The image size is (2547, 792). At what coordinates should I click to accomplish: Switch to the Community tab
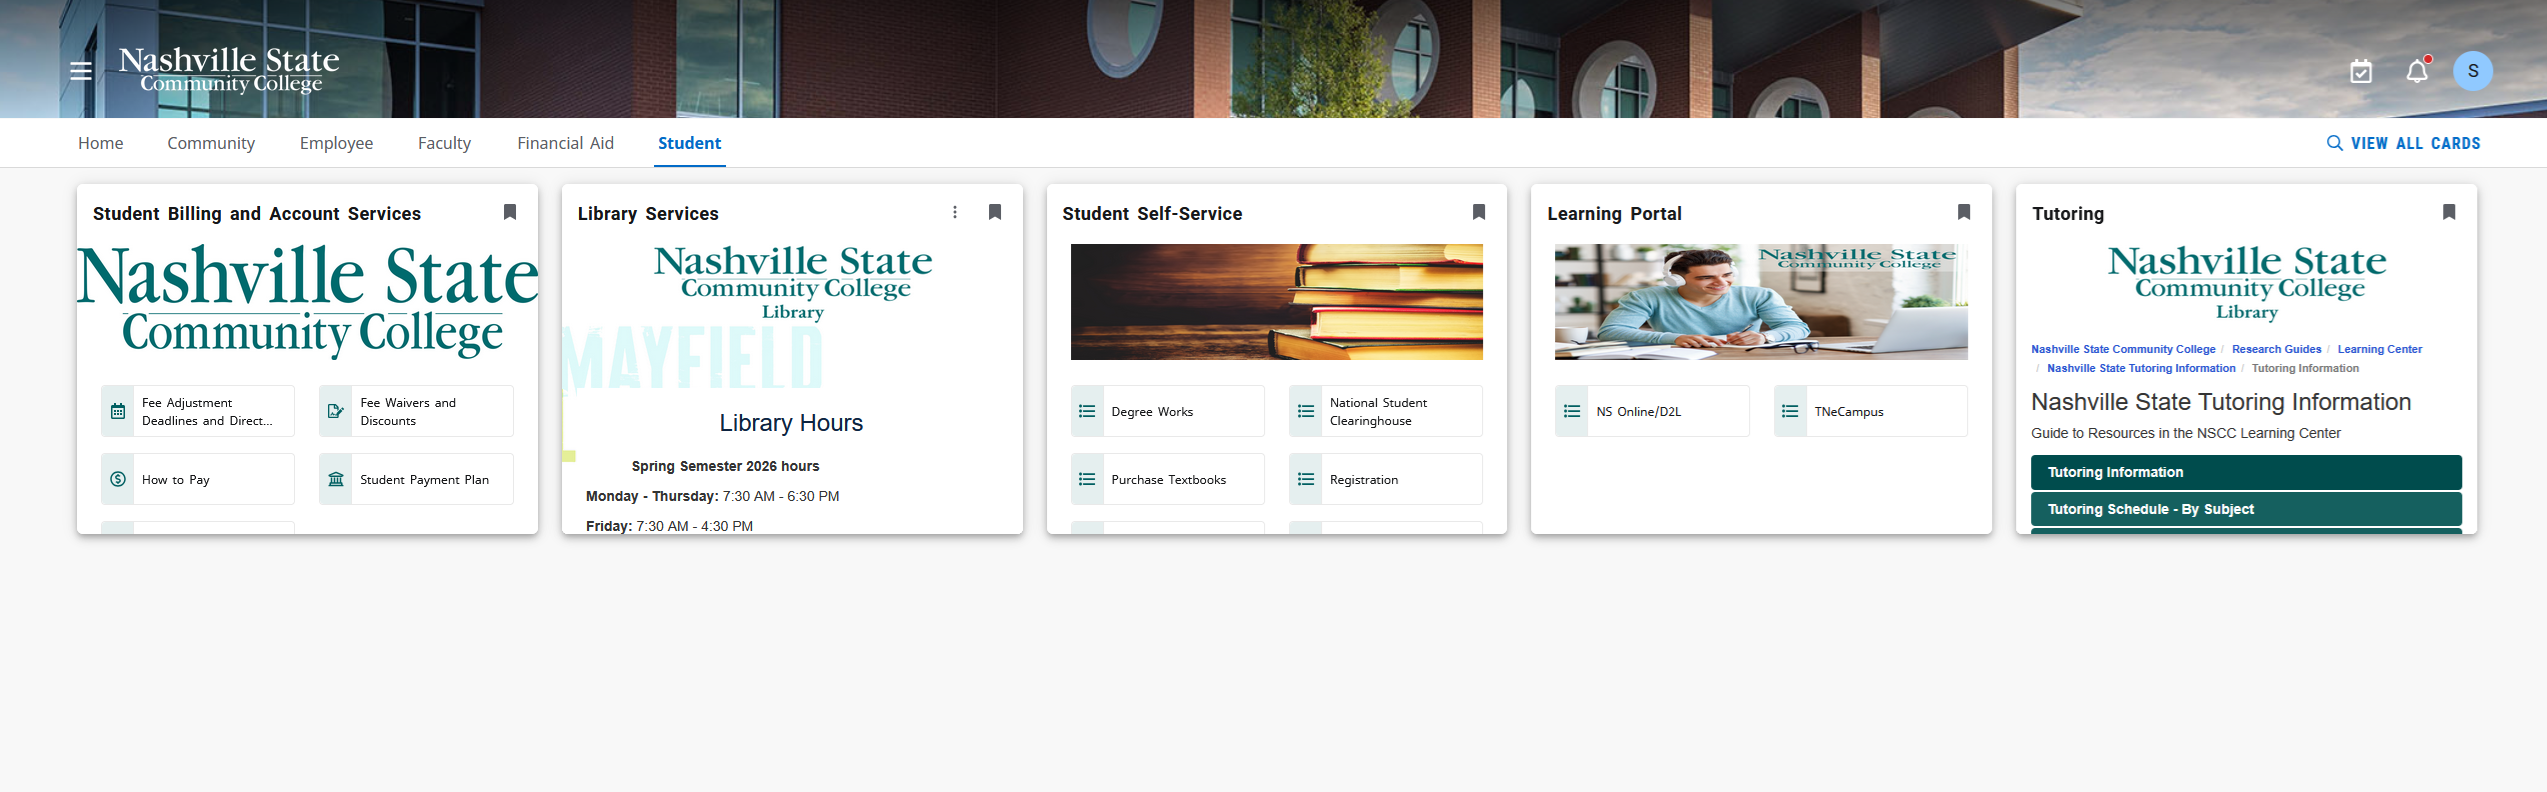(211, 143)
